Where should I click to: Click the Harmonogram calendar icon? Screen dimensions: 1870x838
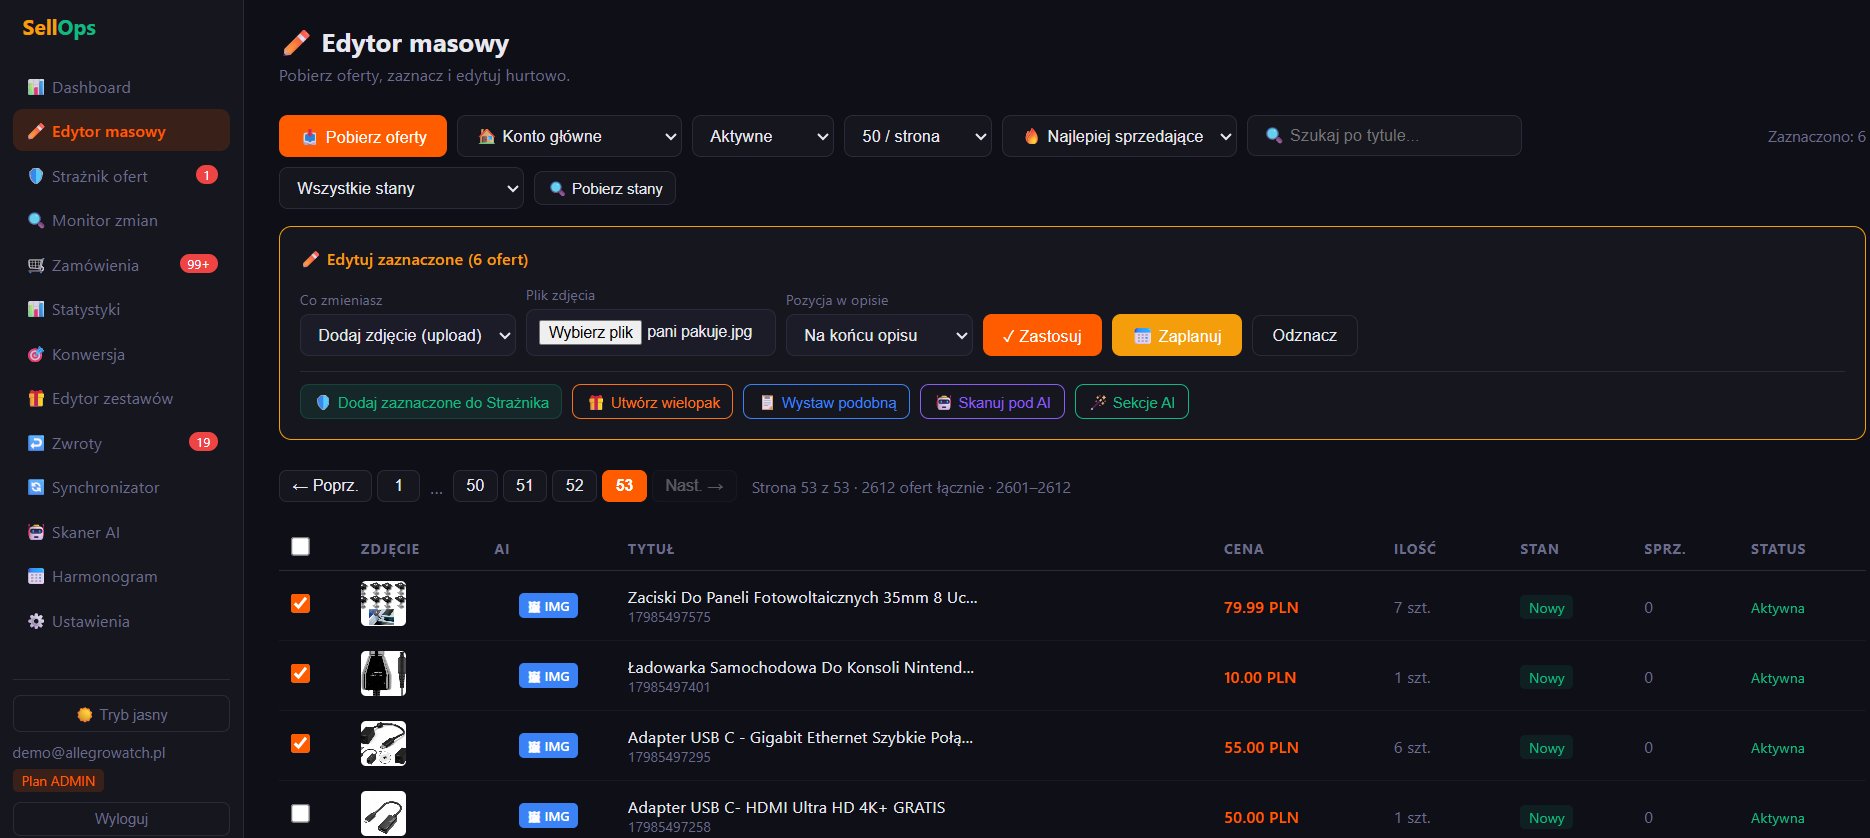click(36, 576)
